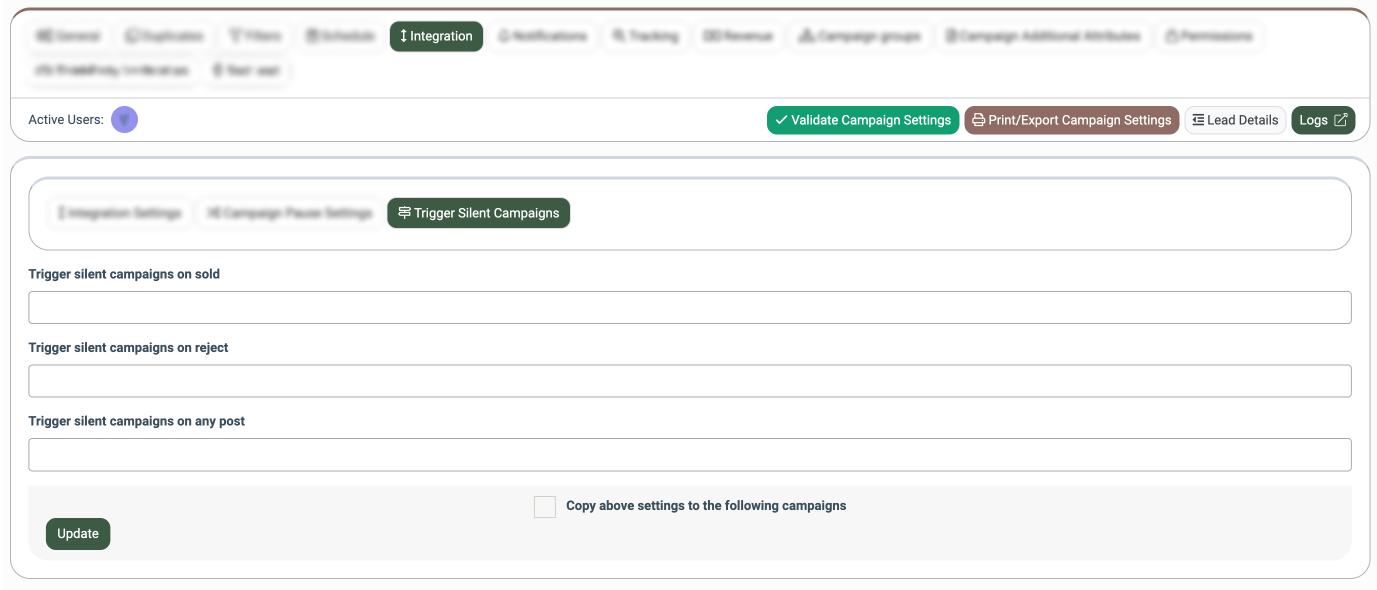Select the Integration tab

(436, 36)
